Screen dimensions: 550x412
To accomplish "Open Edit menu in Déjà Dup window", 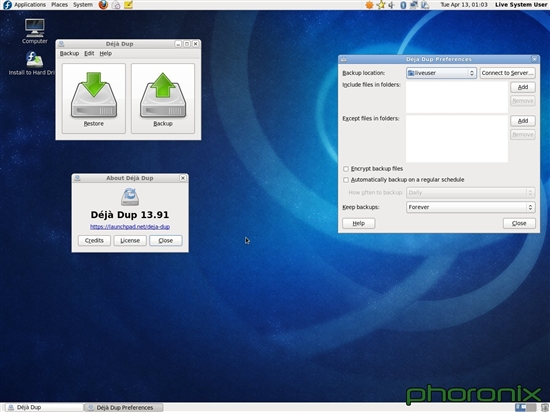I will click(x=89, y=53).
